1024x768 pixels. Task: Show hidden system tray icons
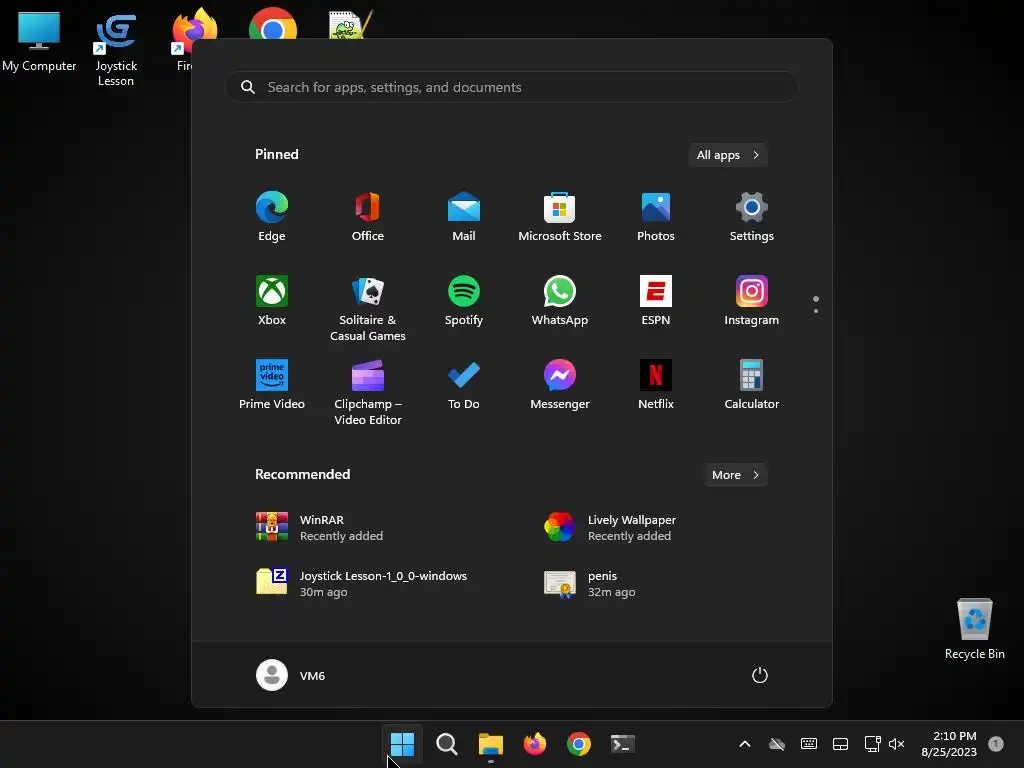744,744
